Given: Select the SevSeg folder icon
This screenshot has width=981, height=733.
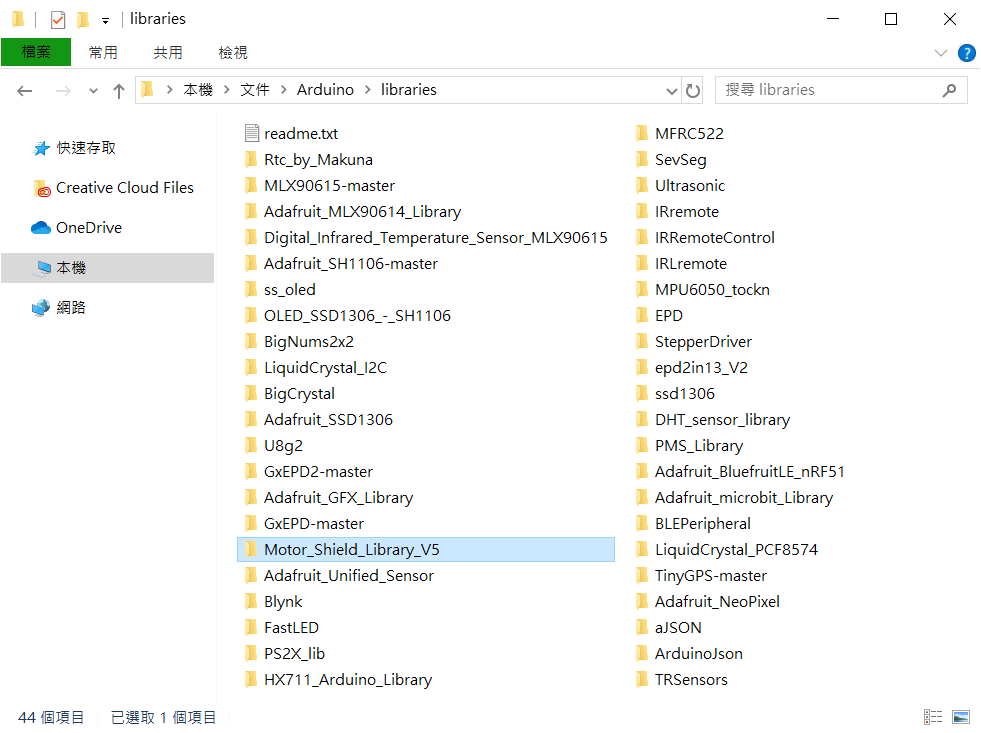Looking at the screenshot, I should (642, 159).
